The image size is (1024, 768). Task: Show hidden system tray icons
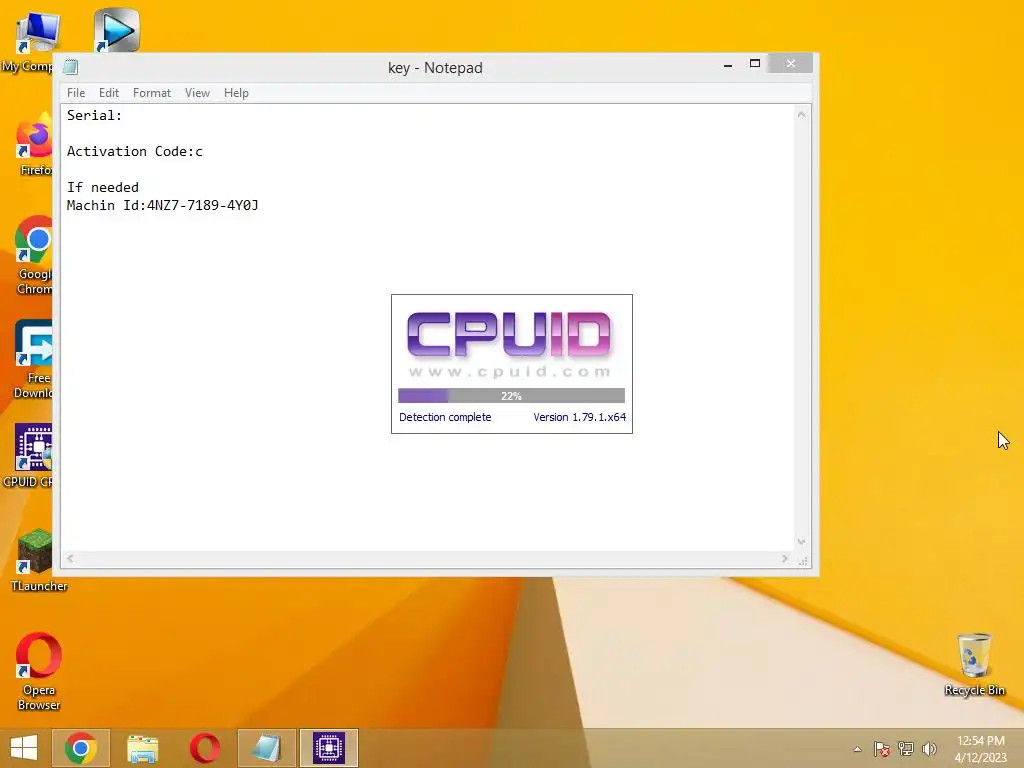point(857,749)
